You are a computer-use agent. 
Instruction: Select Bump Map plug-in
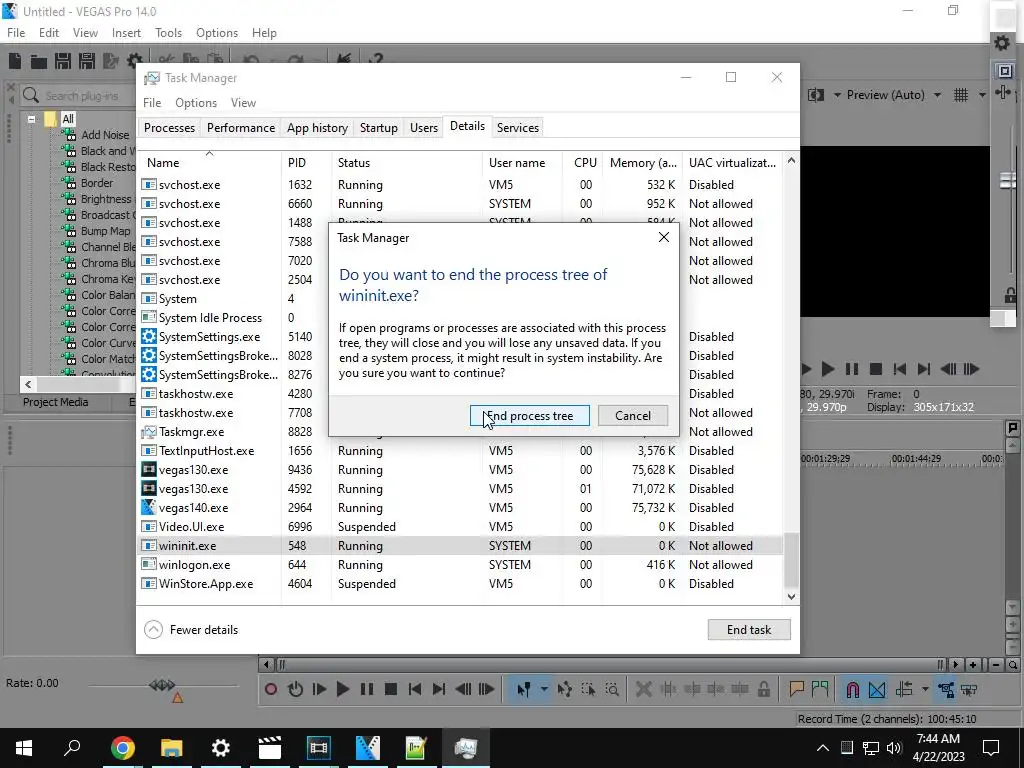tap(105, 231)
